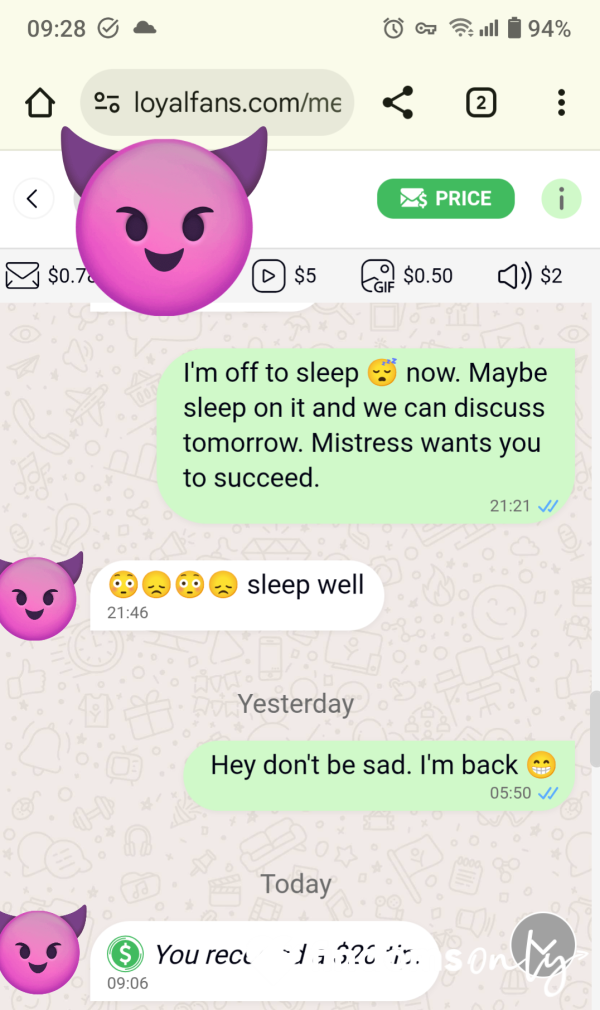Click the chat scrollbar on right edge
This screenshot has width=600, height=1010.
pyautogui.click(x=595, y=729)
